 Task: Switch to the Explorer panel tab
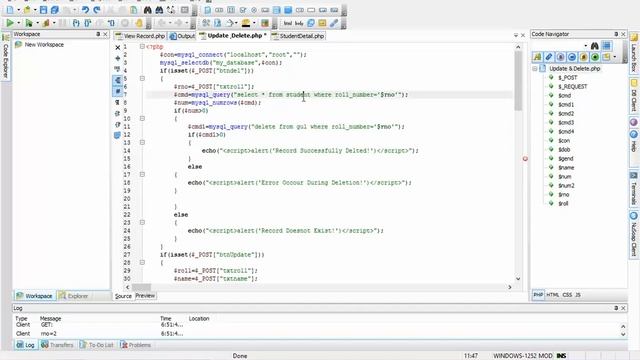point(73,296)
